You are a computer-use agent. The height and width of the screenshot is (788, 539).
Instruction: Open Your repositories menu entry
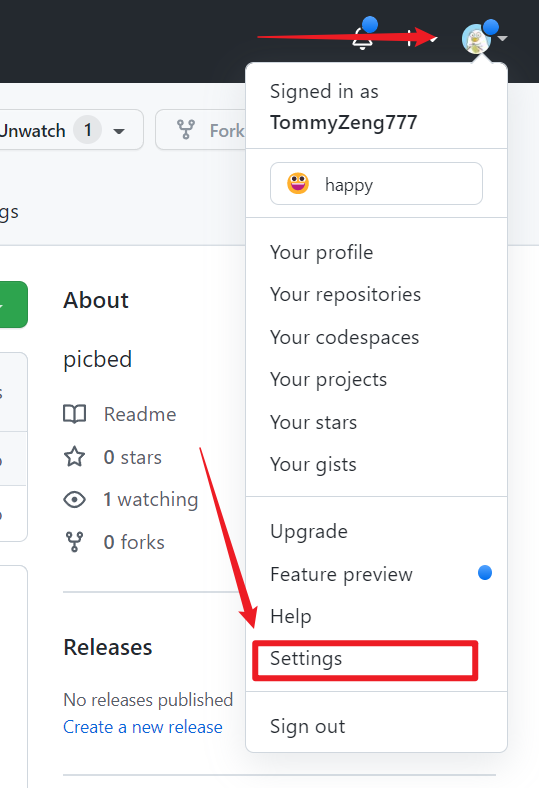tap(345, 294)
